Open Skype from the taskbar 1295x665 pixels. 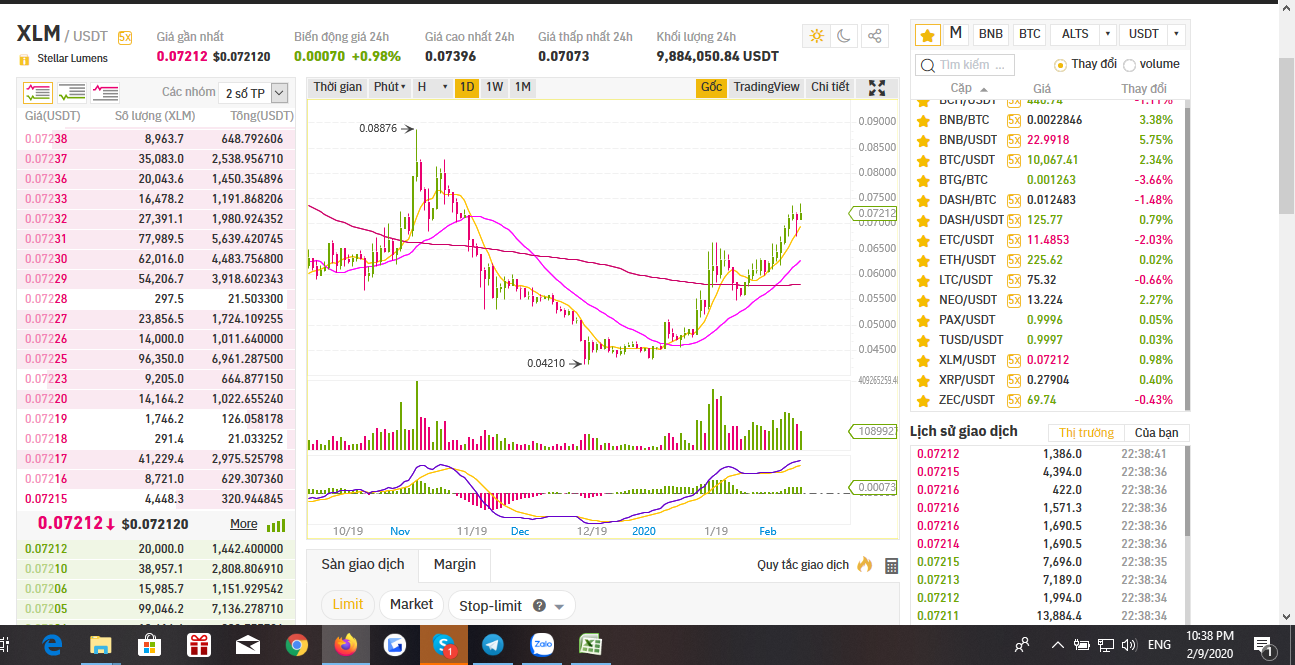pos(443,645)
